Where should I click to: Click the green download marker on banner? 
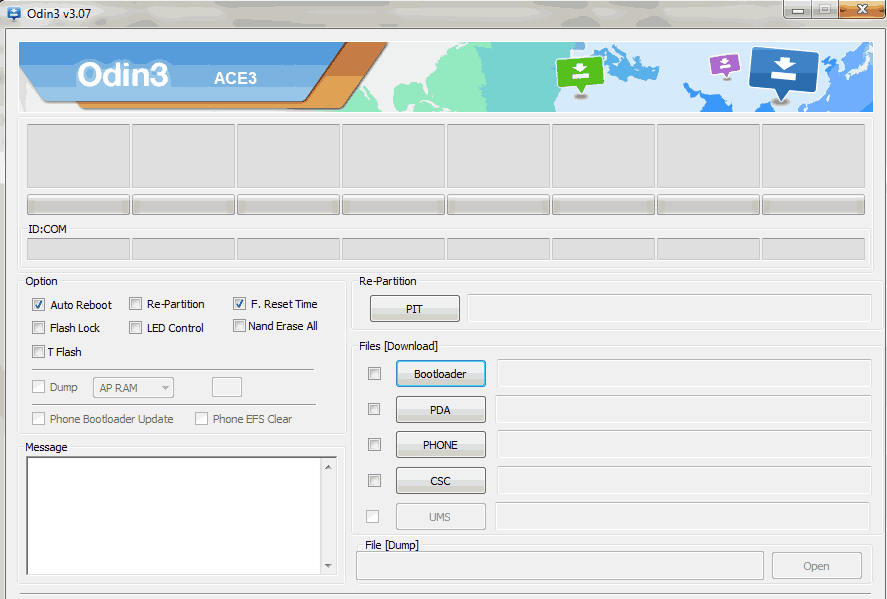tap(580, 74)
